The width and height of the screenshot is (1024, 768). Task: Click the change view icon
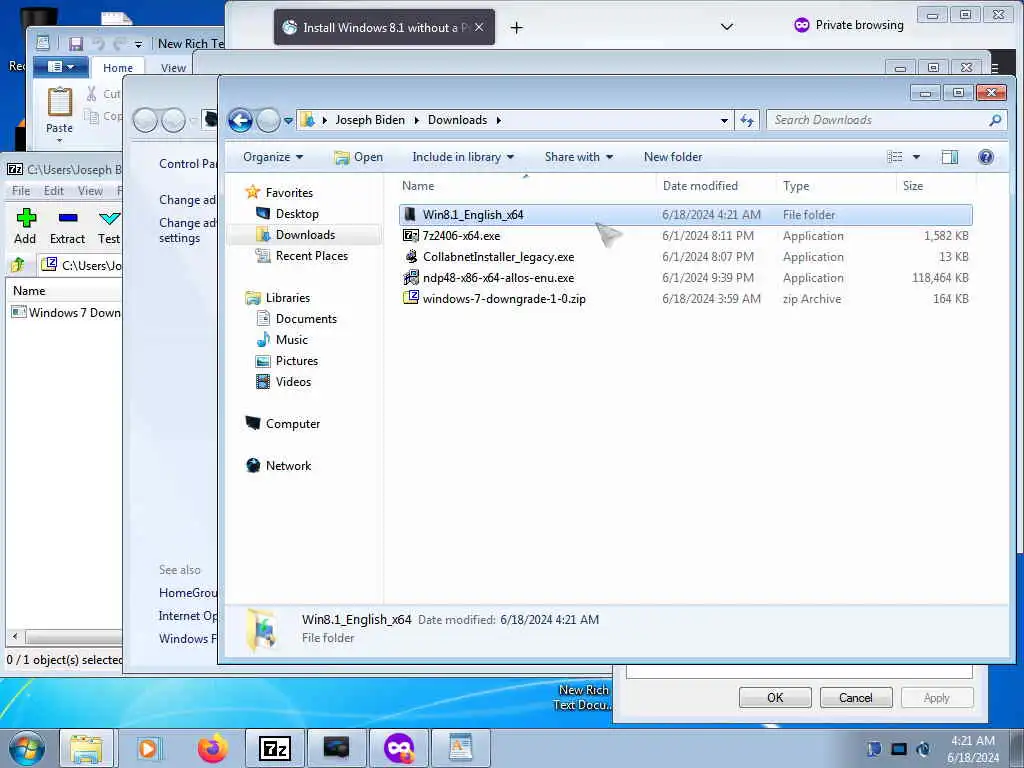click(x=895, y=157)
